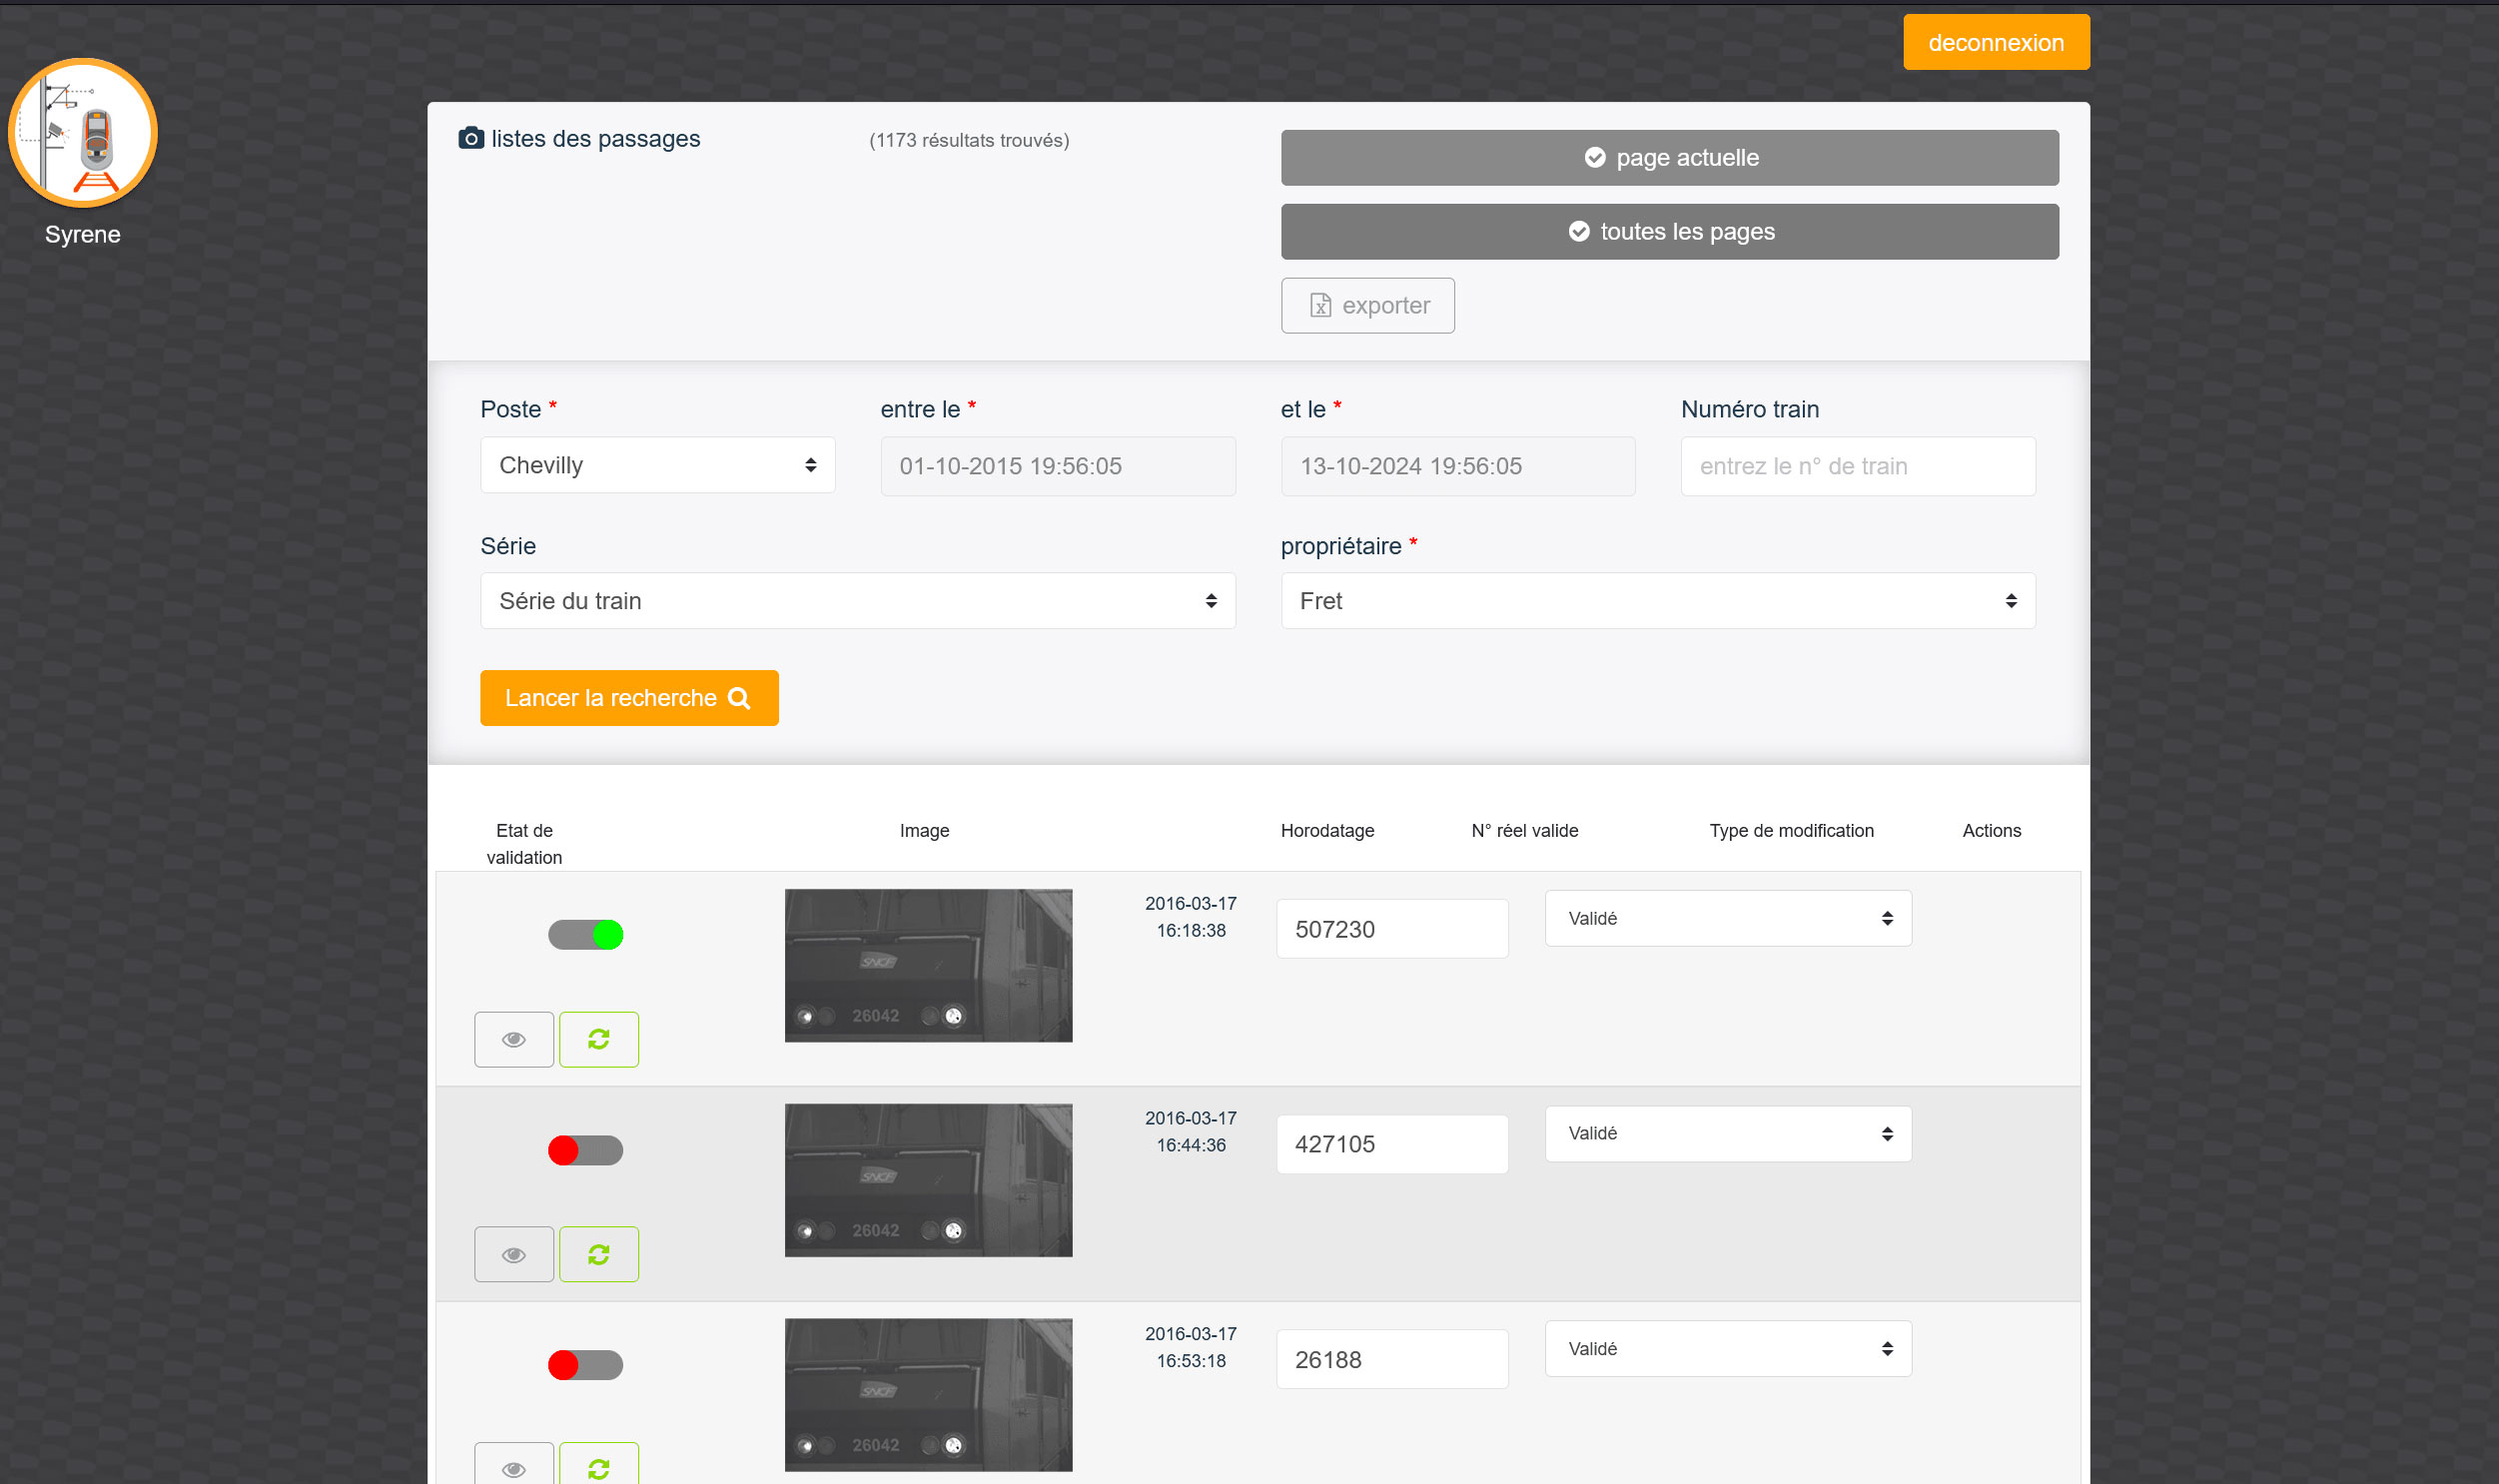Click the eye icon for passage 507230
The width and height of the screenshot is (2499, 1484).
(x=514, y=1039)
